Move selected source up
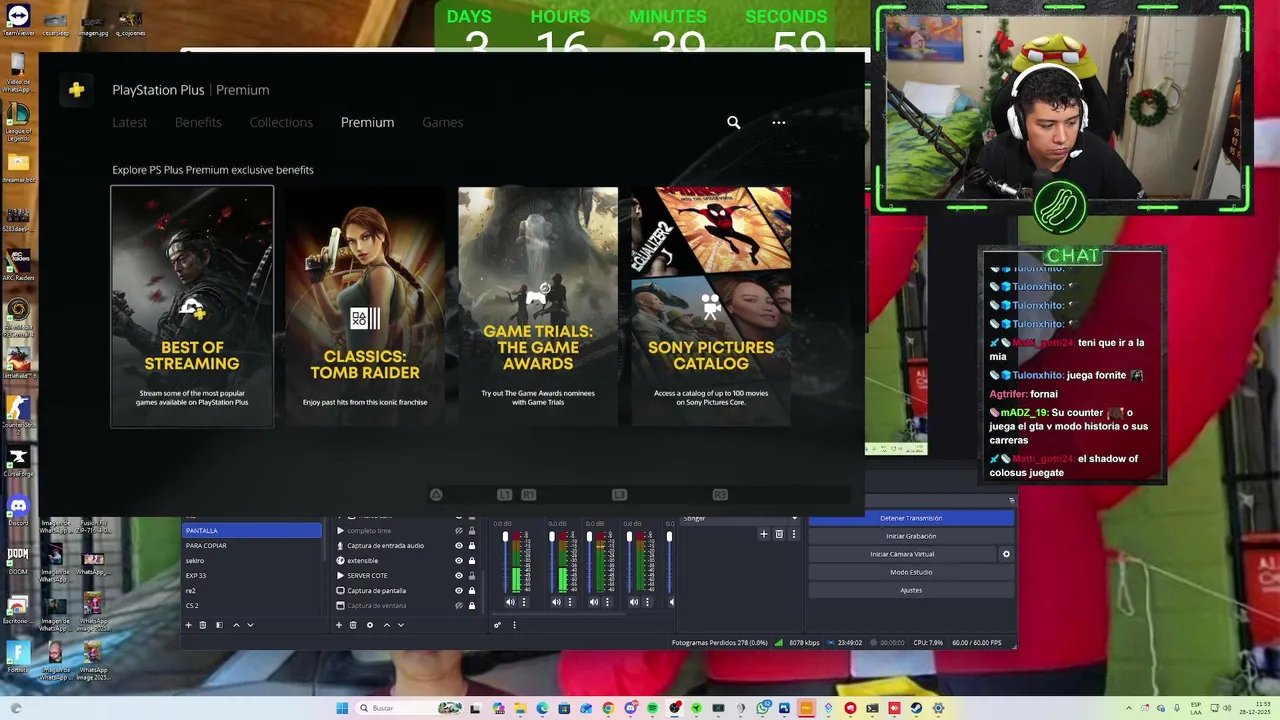Image resolution: width=1280 pixels, height=720 pixels. [387, 625]
